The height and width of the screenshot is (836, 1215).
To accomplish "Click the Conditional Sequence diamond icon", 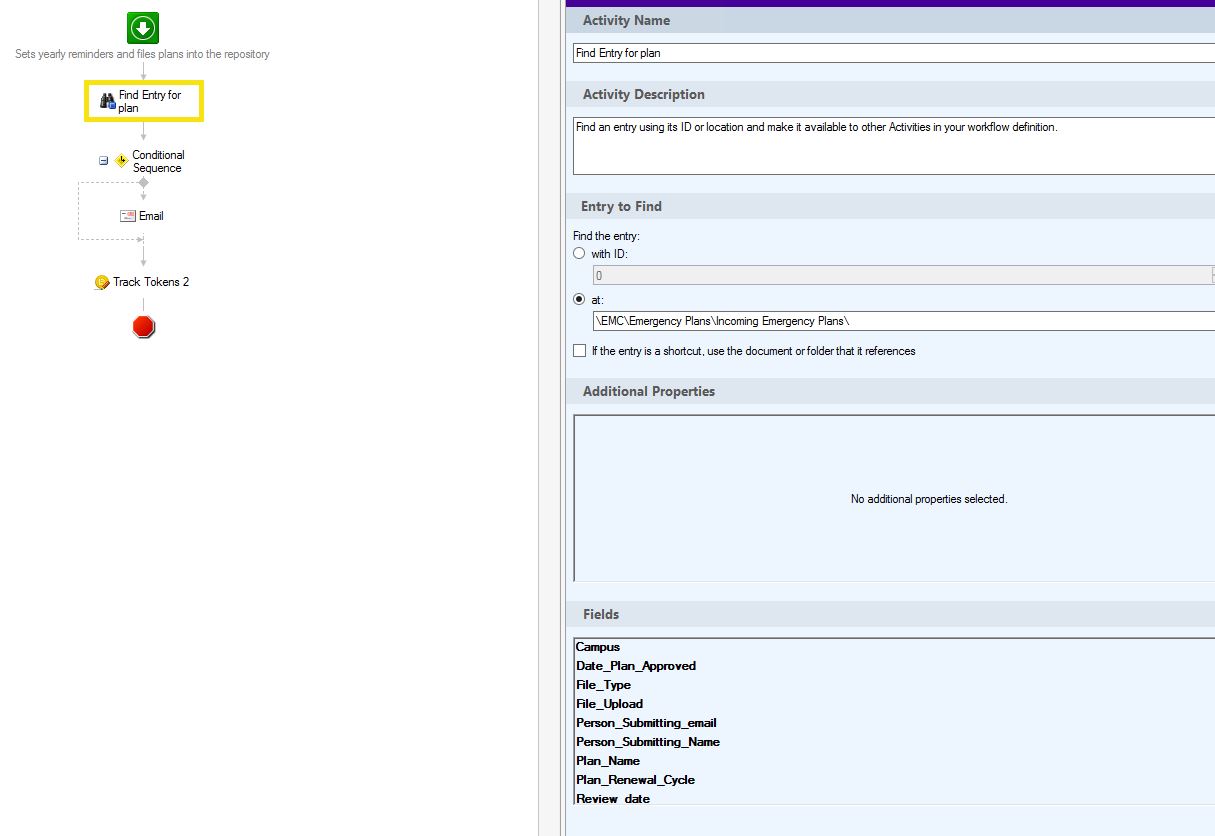I will (122, 161).
